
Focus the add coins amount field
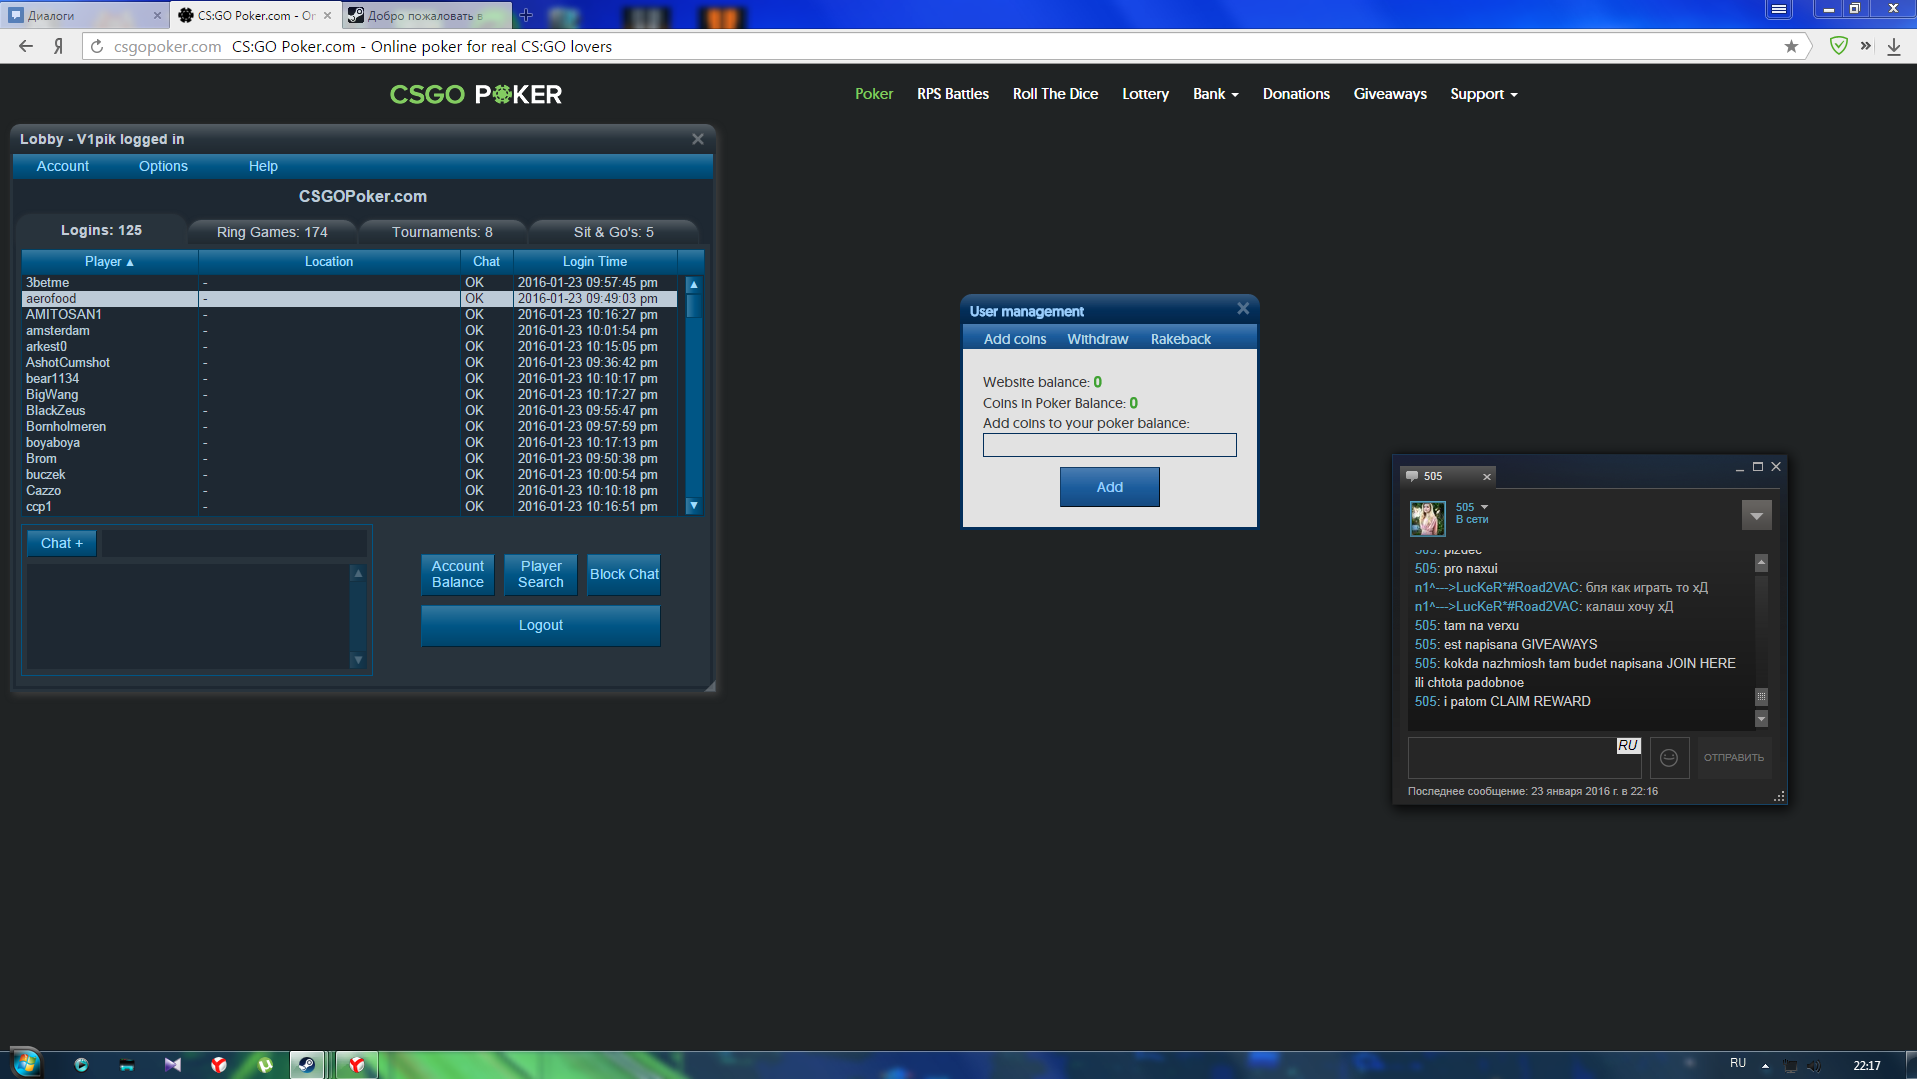(1109, 445)
